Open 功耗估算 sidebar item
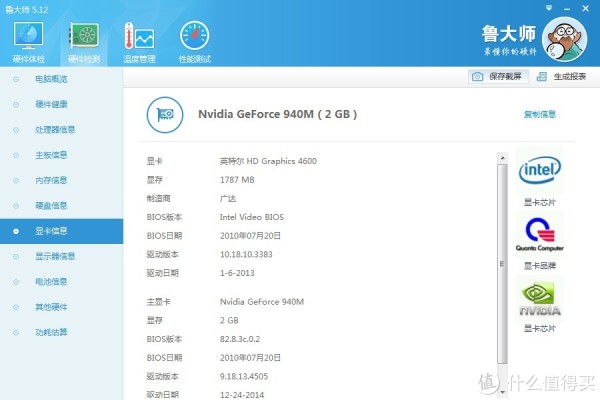This screenshot has width=600, height=400. pos(51,332)
